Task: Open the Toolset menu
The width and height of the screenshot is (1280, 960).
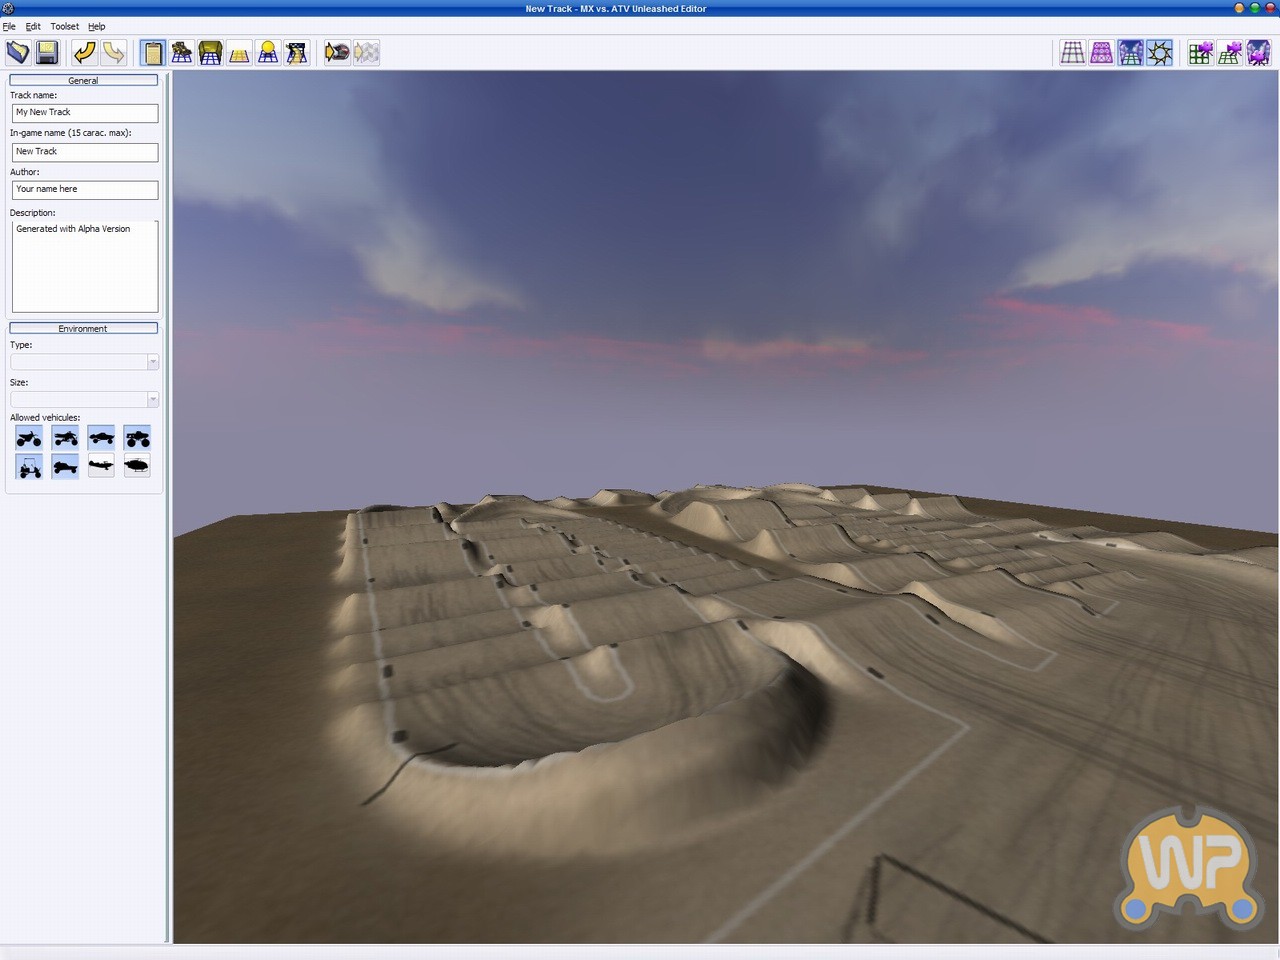Action: tap(64, 26)
